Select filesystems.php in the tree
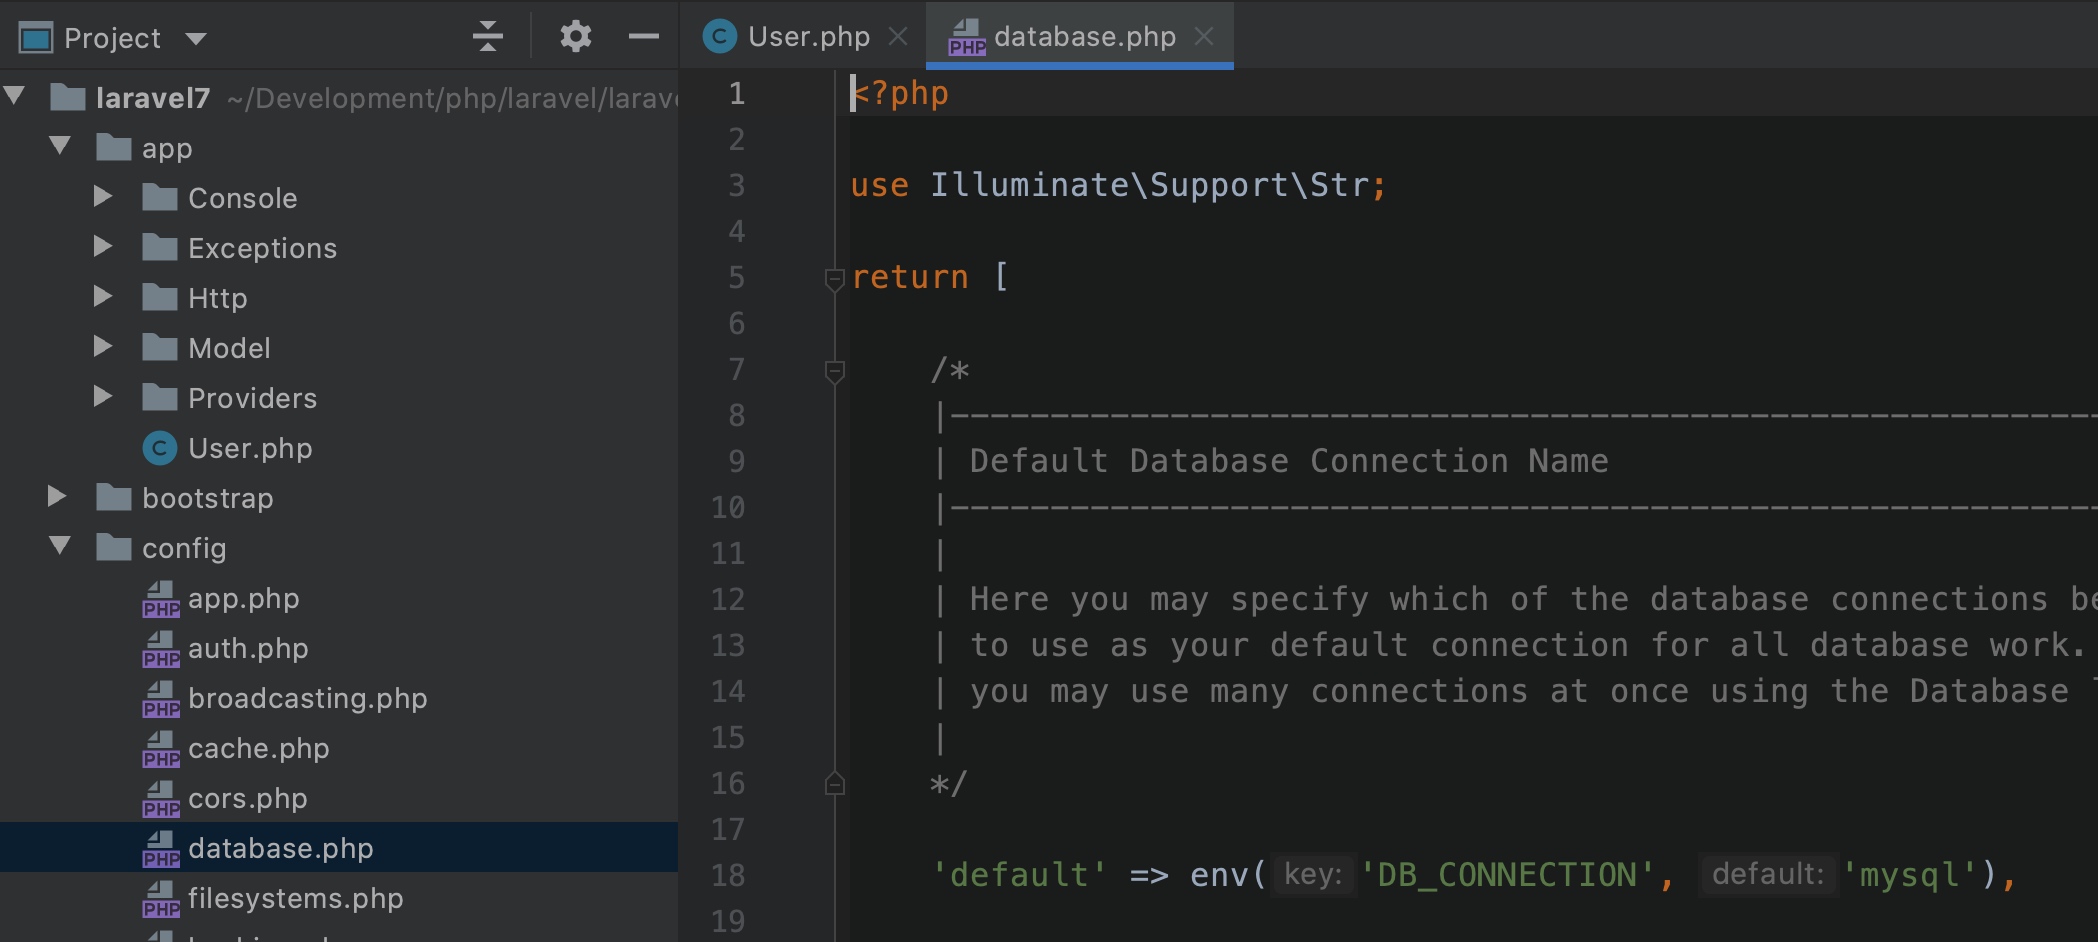Viewport: 2098px width, 942px height. pyautogui.click(x=296, y=898)
